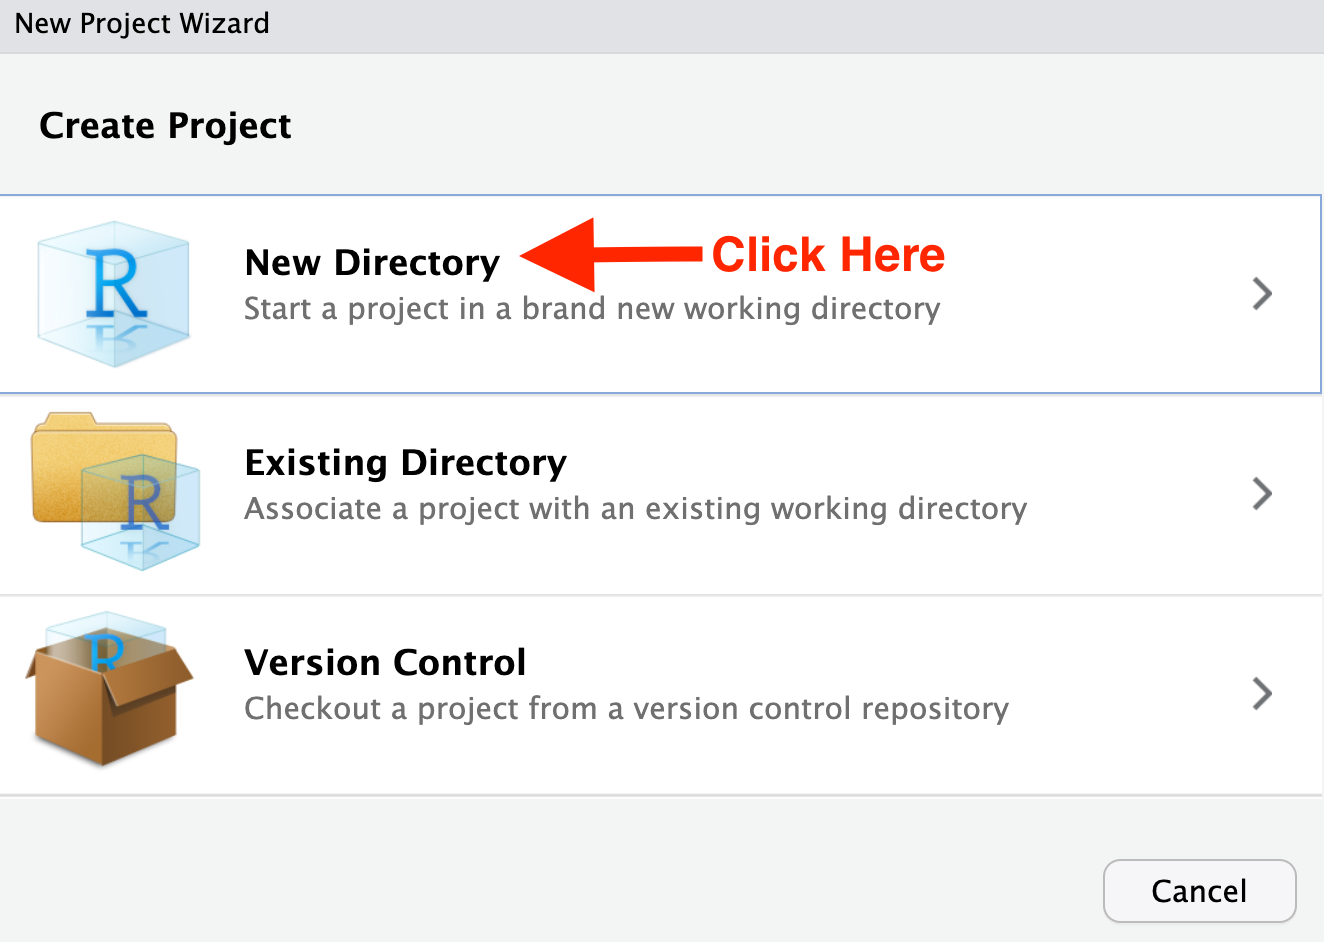Screen dimensions: 1324x942
Task: Expand Version Control with its chevron arrow
Action: click(x=1262, y=693)
